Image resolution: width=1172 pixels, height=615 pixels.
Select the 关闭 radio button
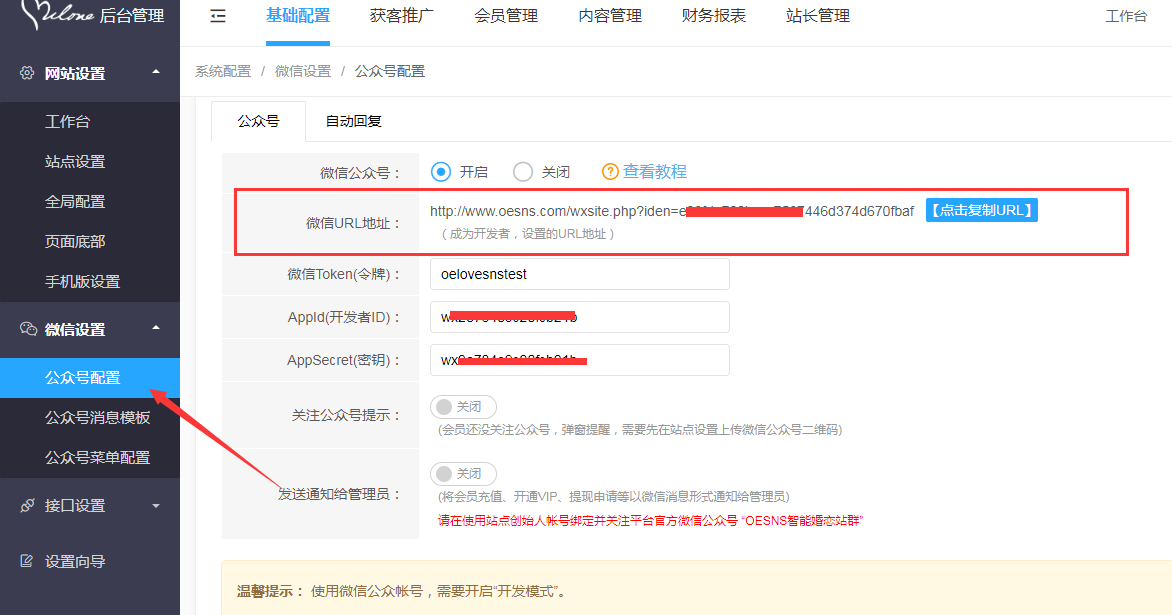(x=523, y=172)
